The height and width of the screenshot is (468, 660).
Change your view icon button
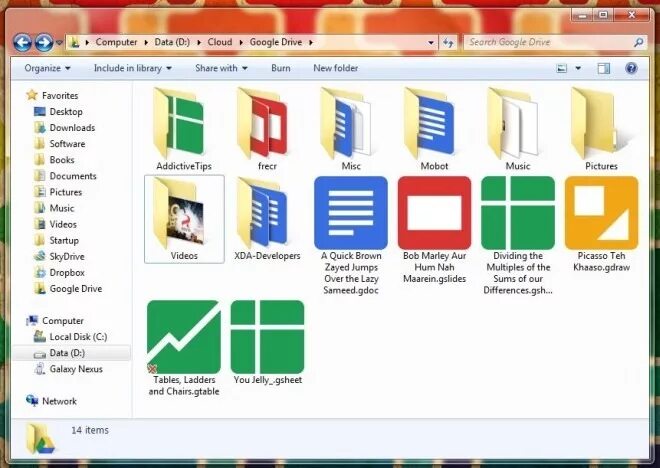click(x=562, y=68)
